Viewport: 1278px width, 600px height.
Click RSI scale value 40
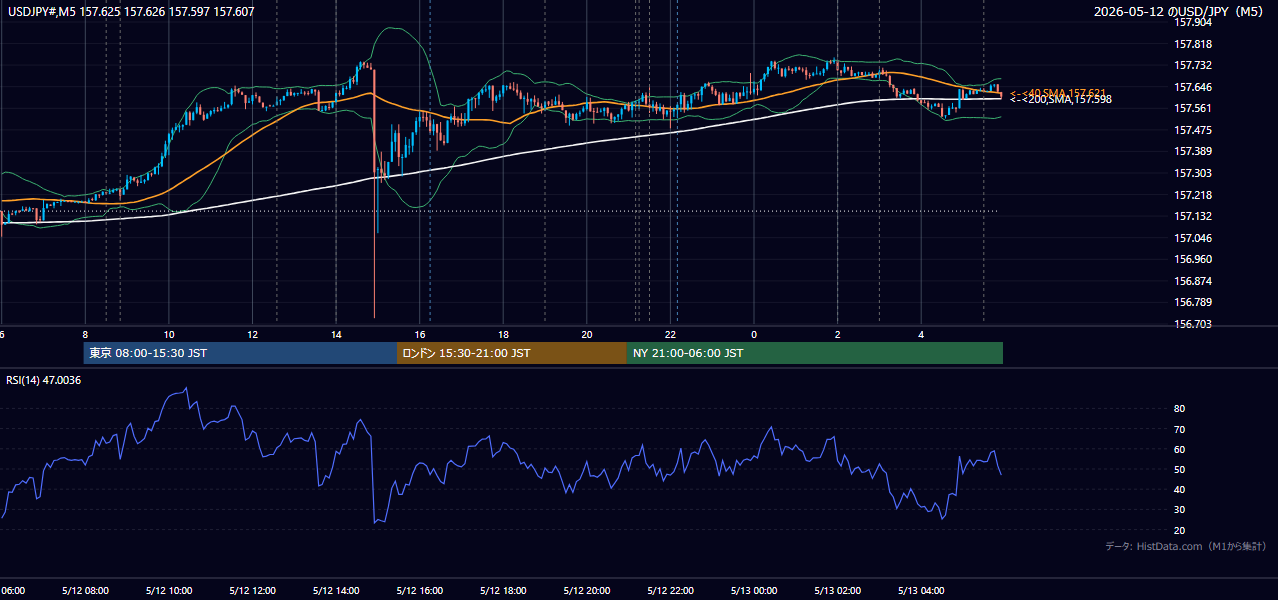(1180, 489)
